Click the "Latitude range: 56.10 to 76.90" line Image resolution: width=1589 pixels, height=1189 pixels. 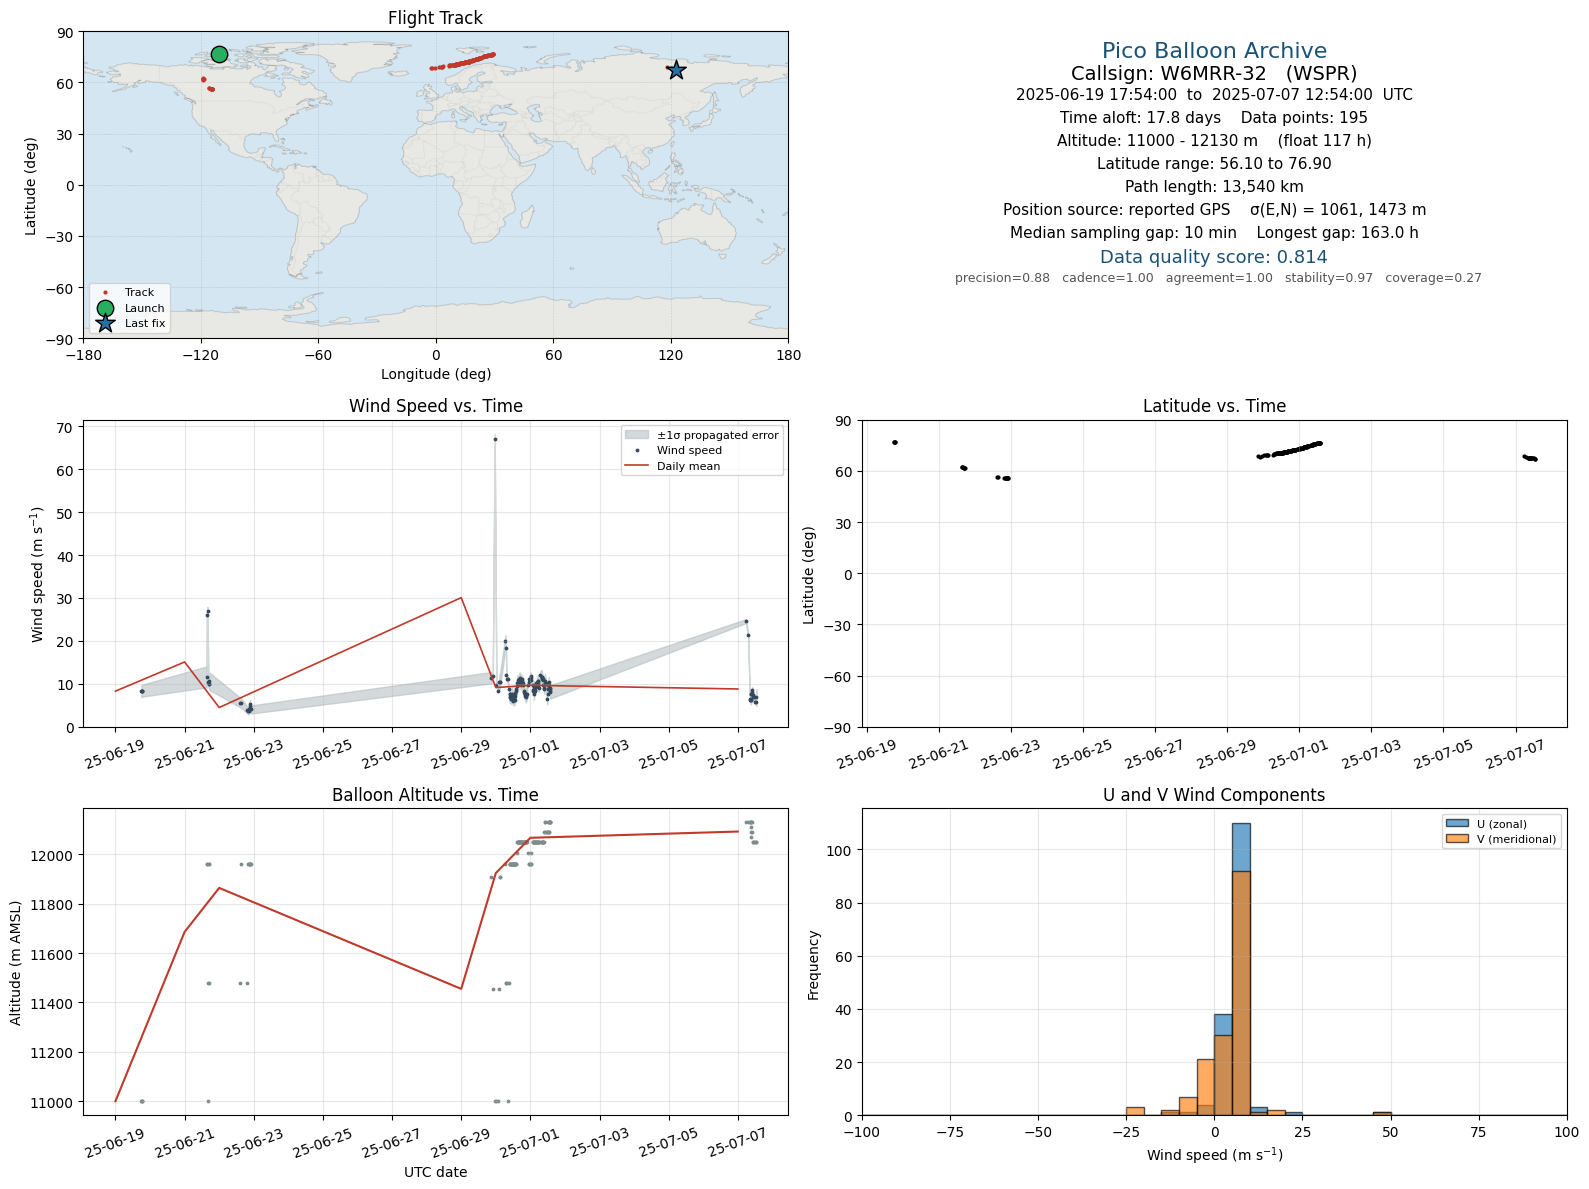coord(1214,164)
